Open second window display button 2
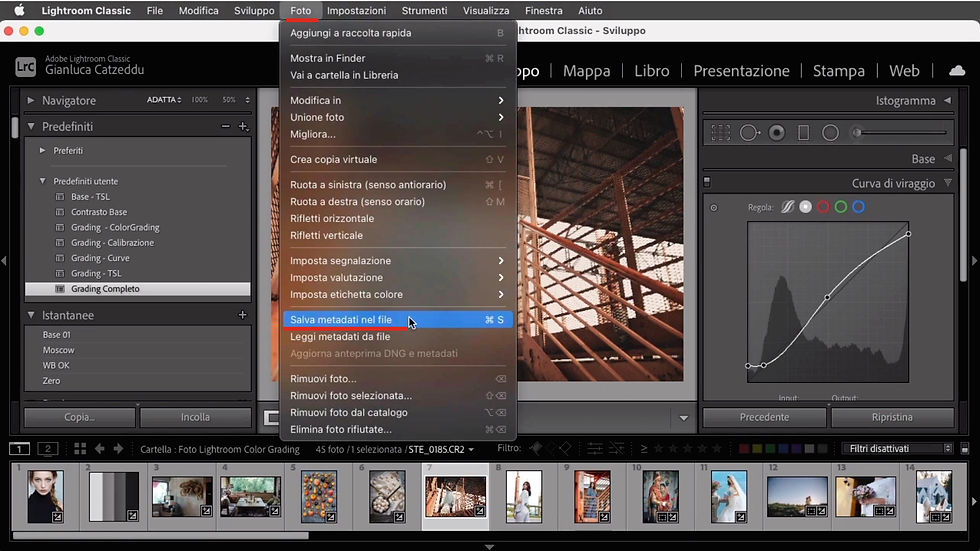Viewport: 980px width, 551px height. click(48, 449)
